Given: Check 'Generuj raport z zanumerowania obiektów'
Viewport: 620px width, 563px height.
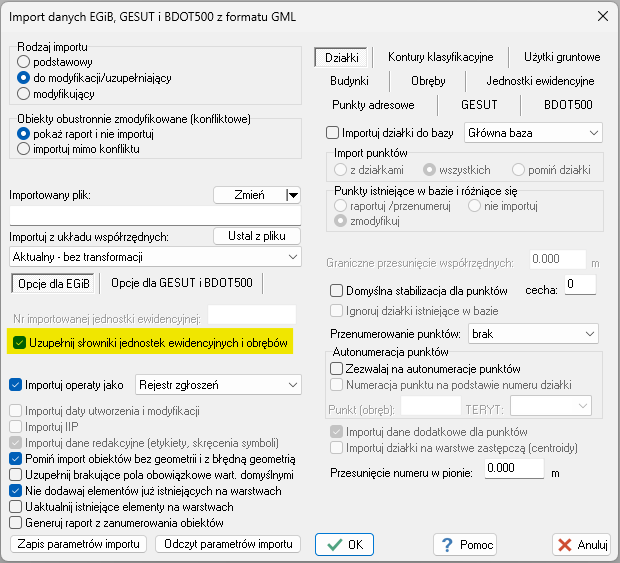Looking at the screenshot, I should (16, 521).
